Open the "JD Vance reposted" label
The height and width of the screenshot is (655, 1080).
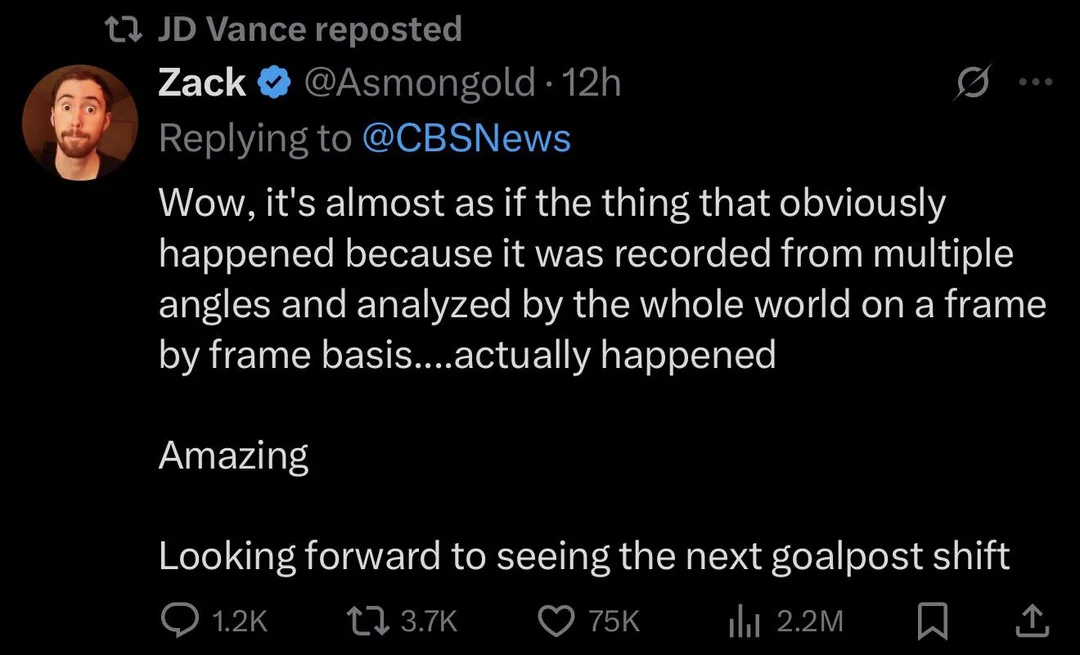tap(310, 30)
